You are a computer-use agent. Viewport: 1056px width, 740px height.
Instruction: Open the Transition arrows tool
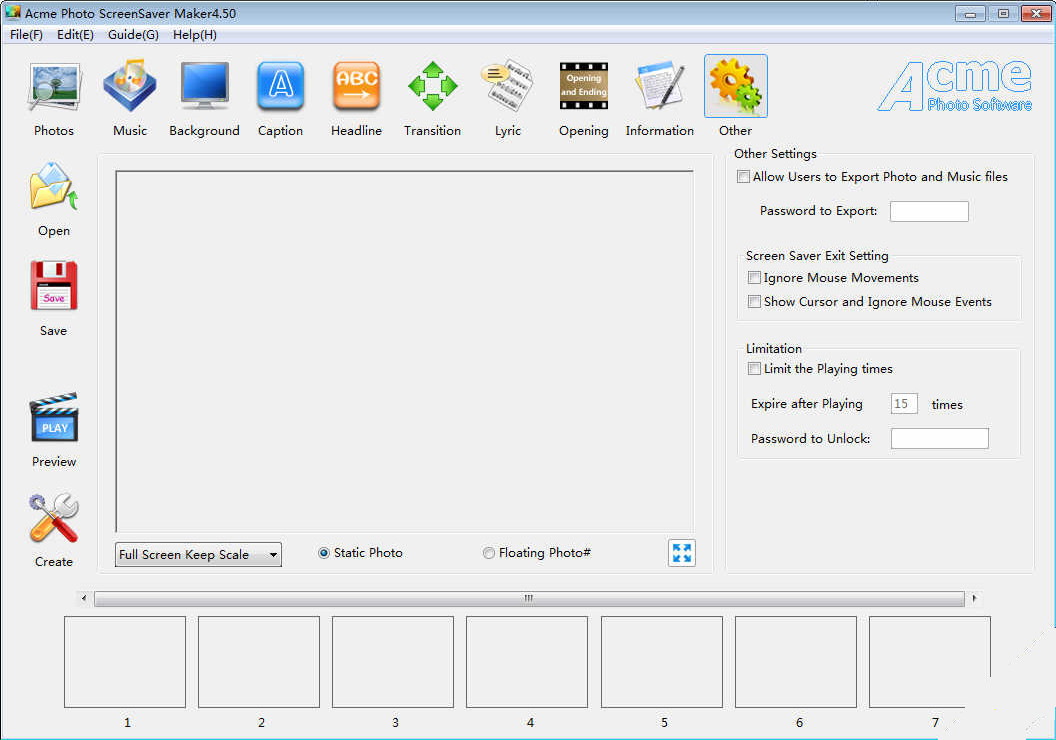pos(432,86)
